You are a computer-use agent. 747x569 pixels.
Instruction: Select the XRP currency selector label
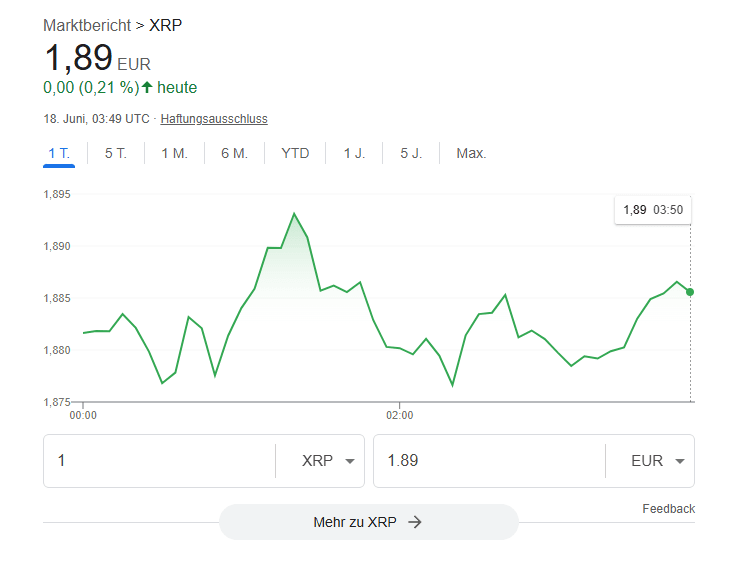[317, 461]
